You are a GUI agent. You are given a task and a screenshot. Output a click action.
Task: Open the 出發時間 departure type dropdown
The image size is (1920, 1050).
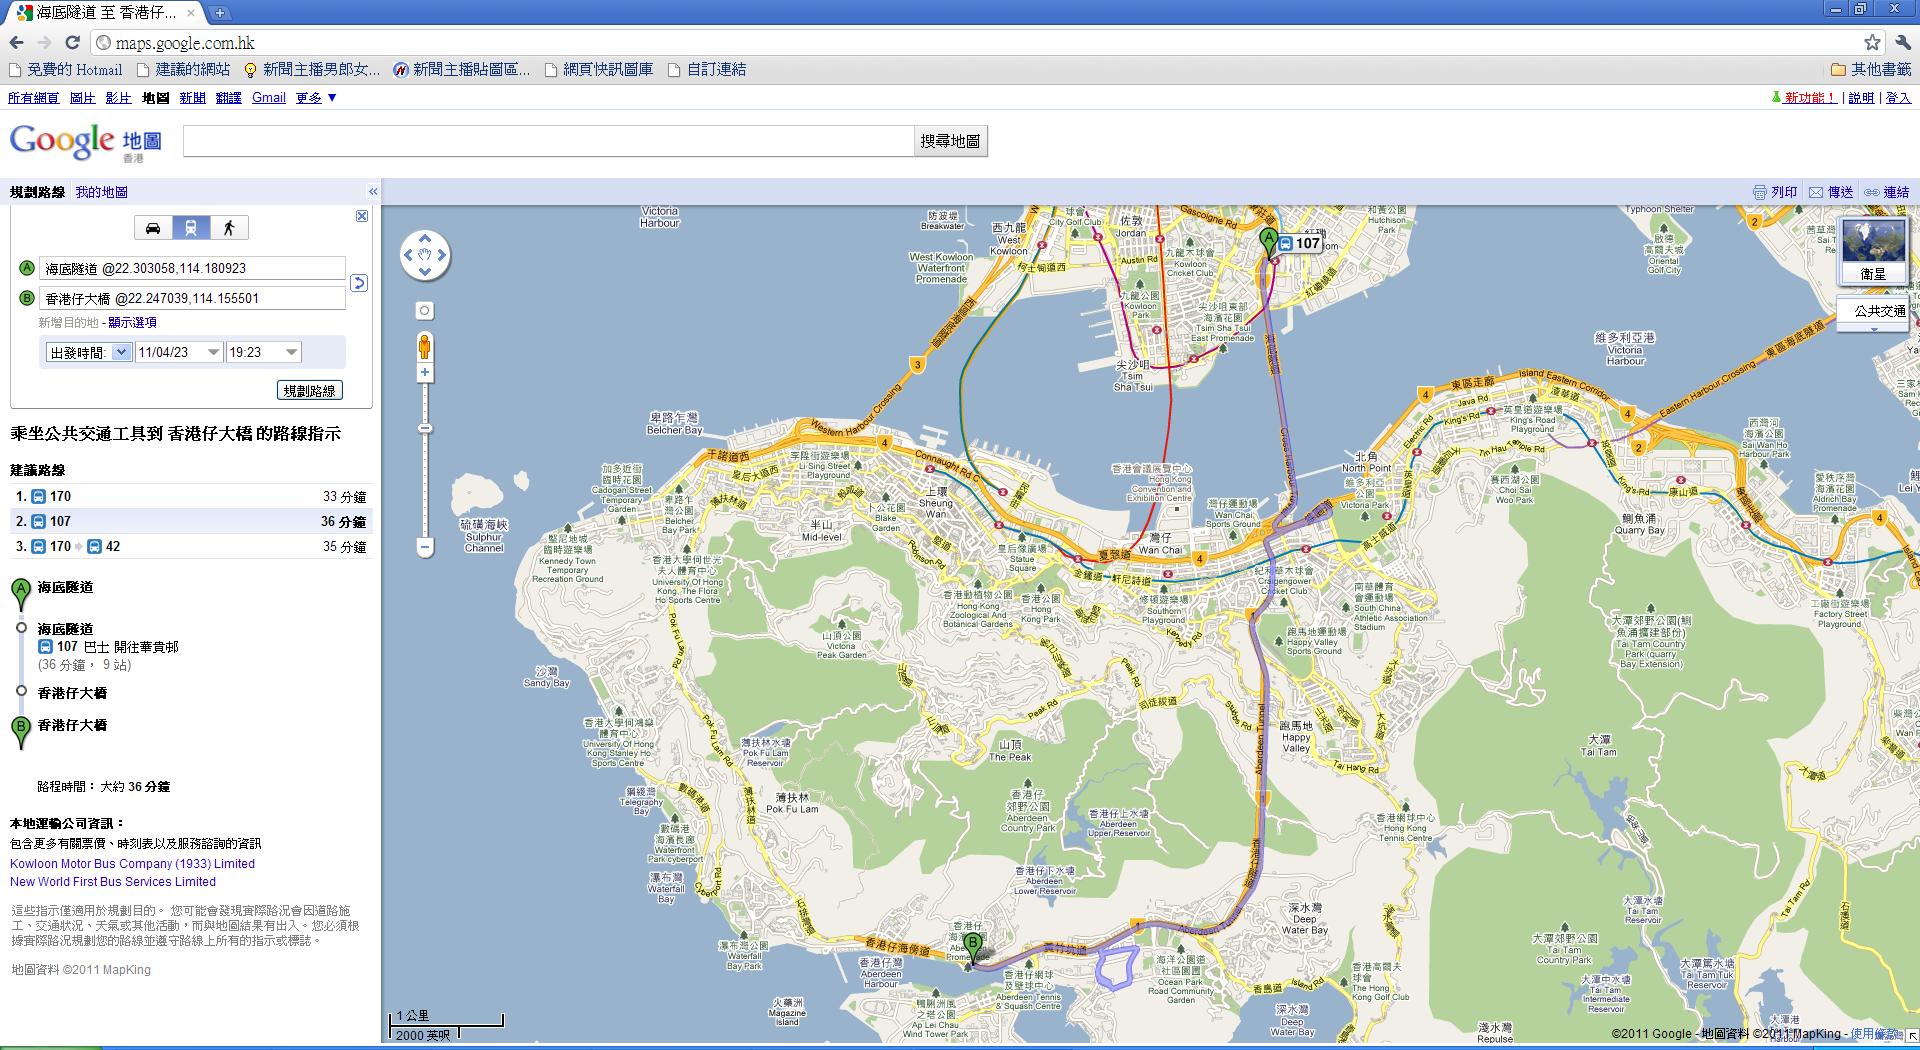(x=88, y=352)
